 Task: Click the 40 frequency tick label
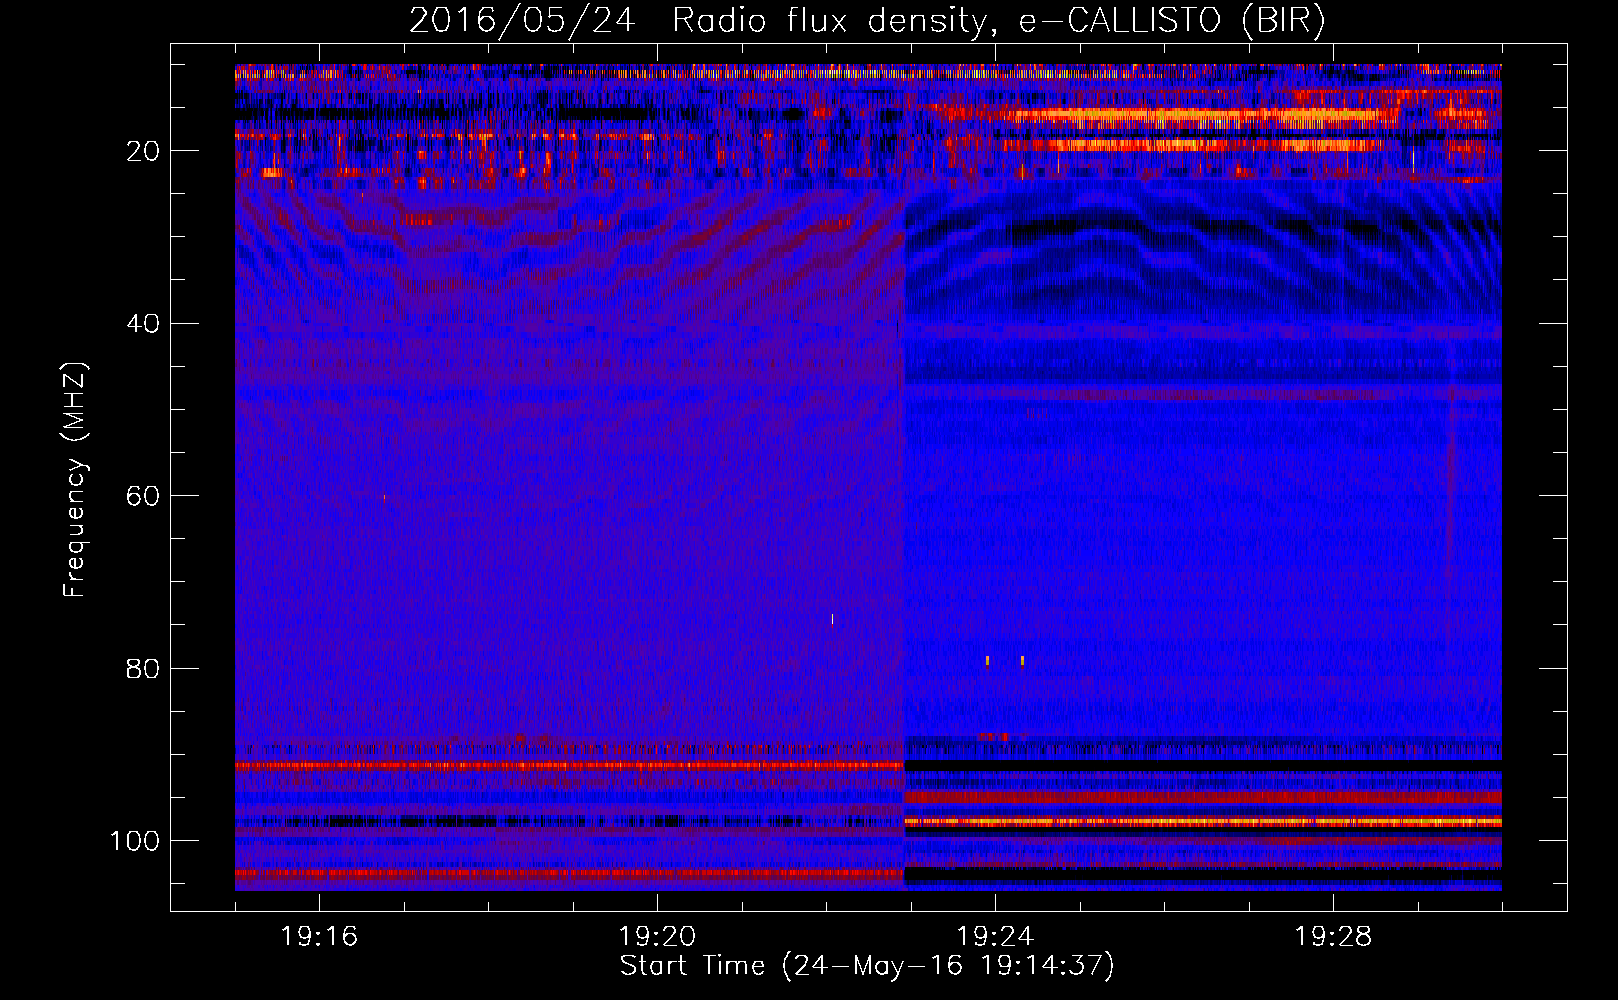coord(144,324)
